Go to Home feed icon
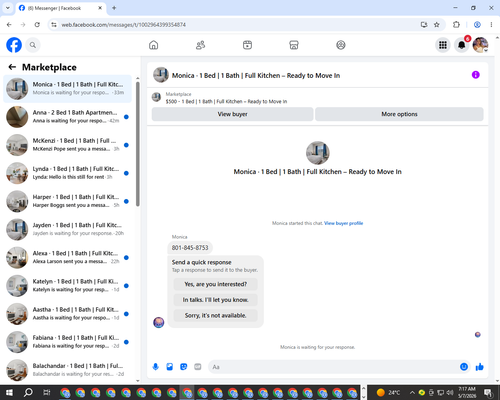Screen dimensions: 500x400 click(153, 45)
